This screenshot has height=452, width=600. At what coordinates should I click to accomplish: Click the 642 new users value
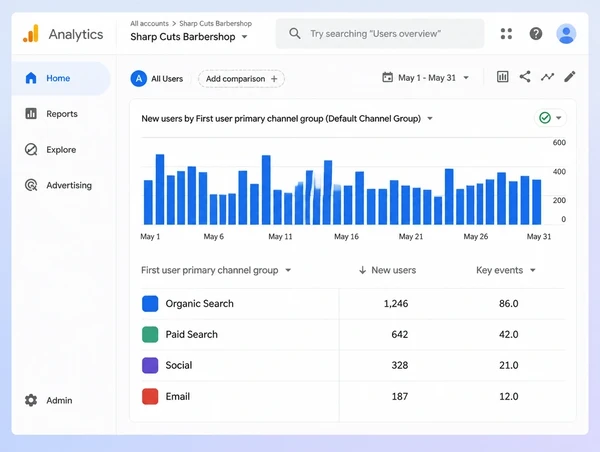point(399,335)
